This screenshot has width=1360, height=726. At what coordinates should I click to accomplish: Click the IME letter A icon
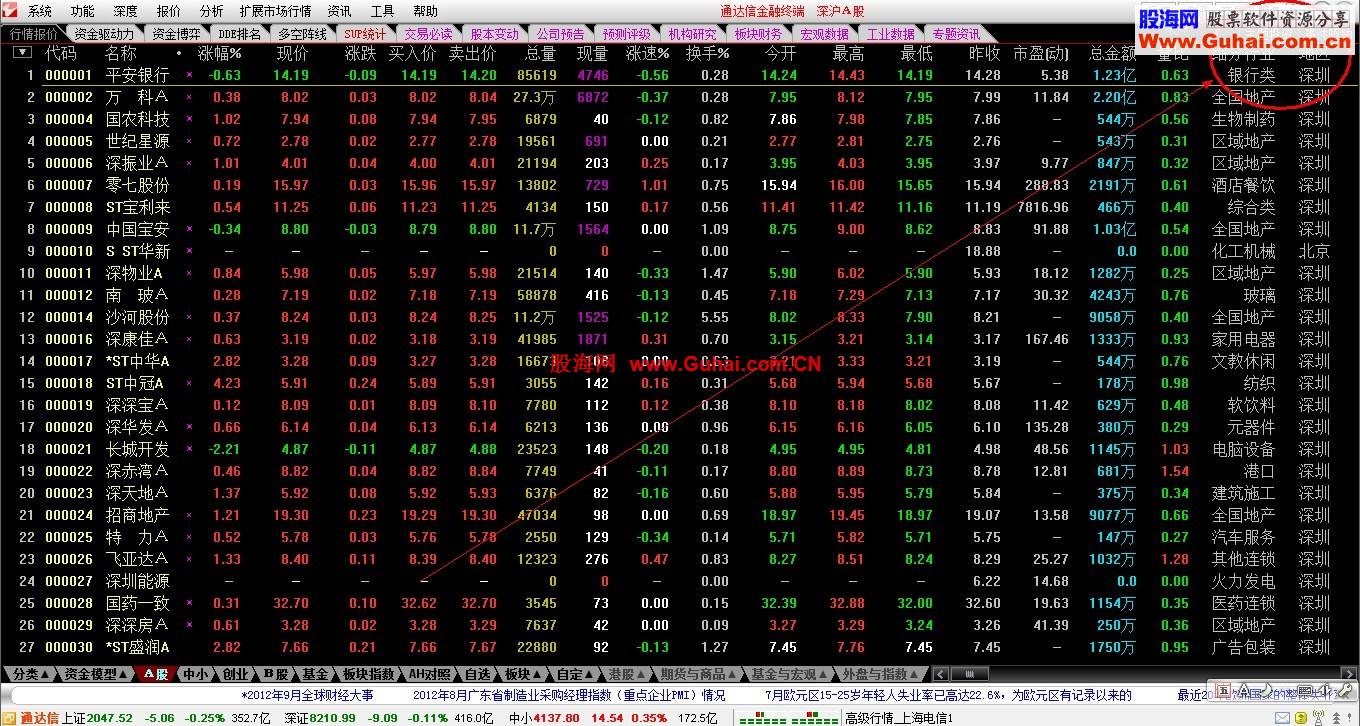tap(1245, 691)
